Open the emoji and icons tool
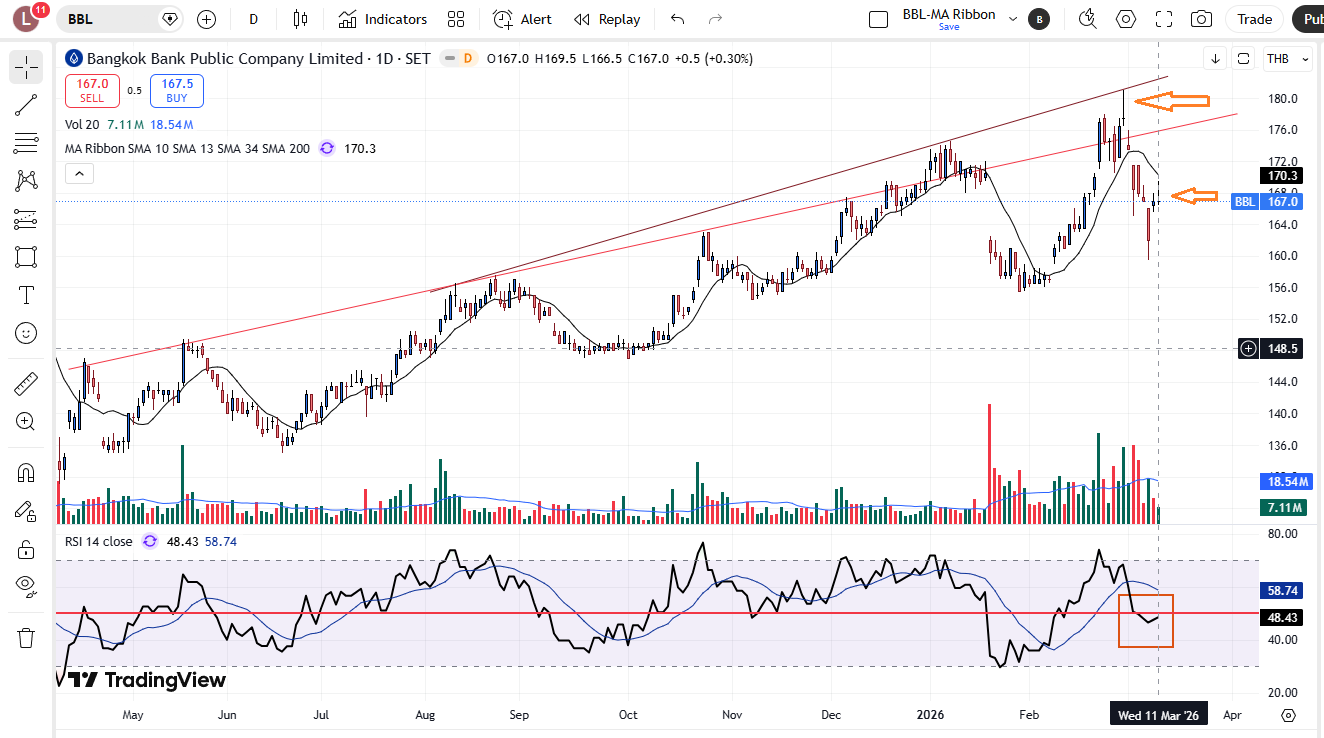 (26, 332)
